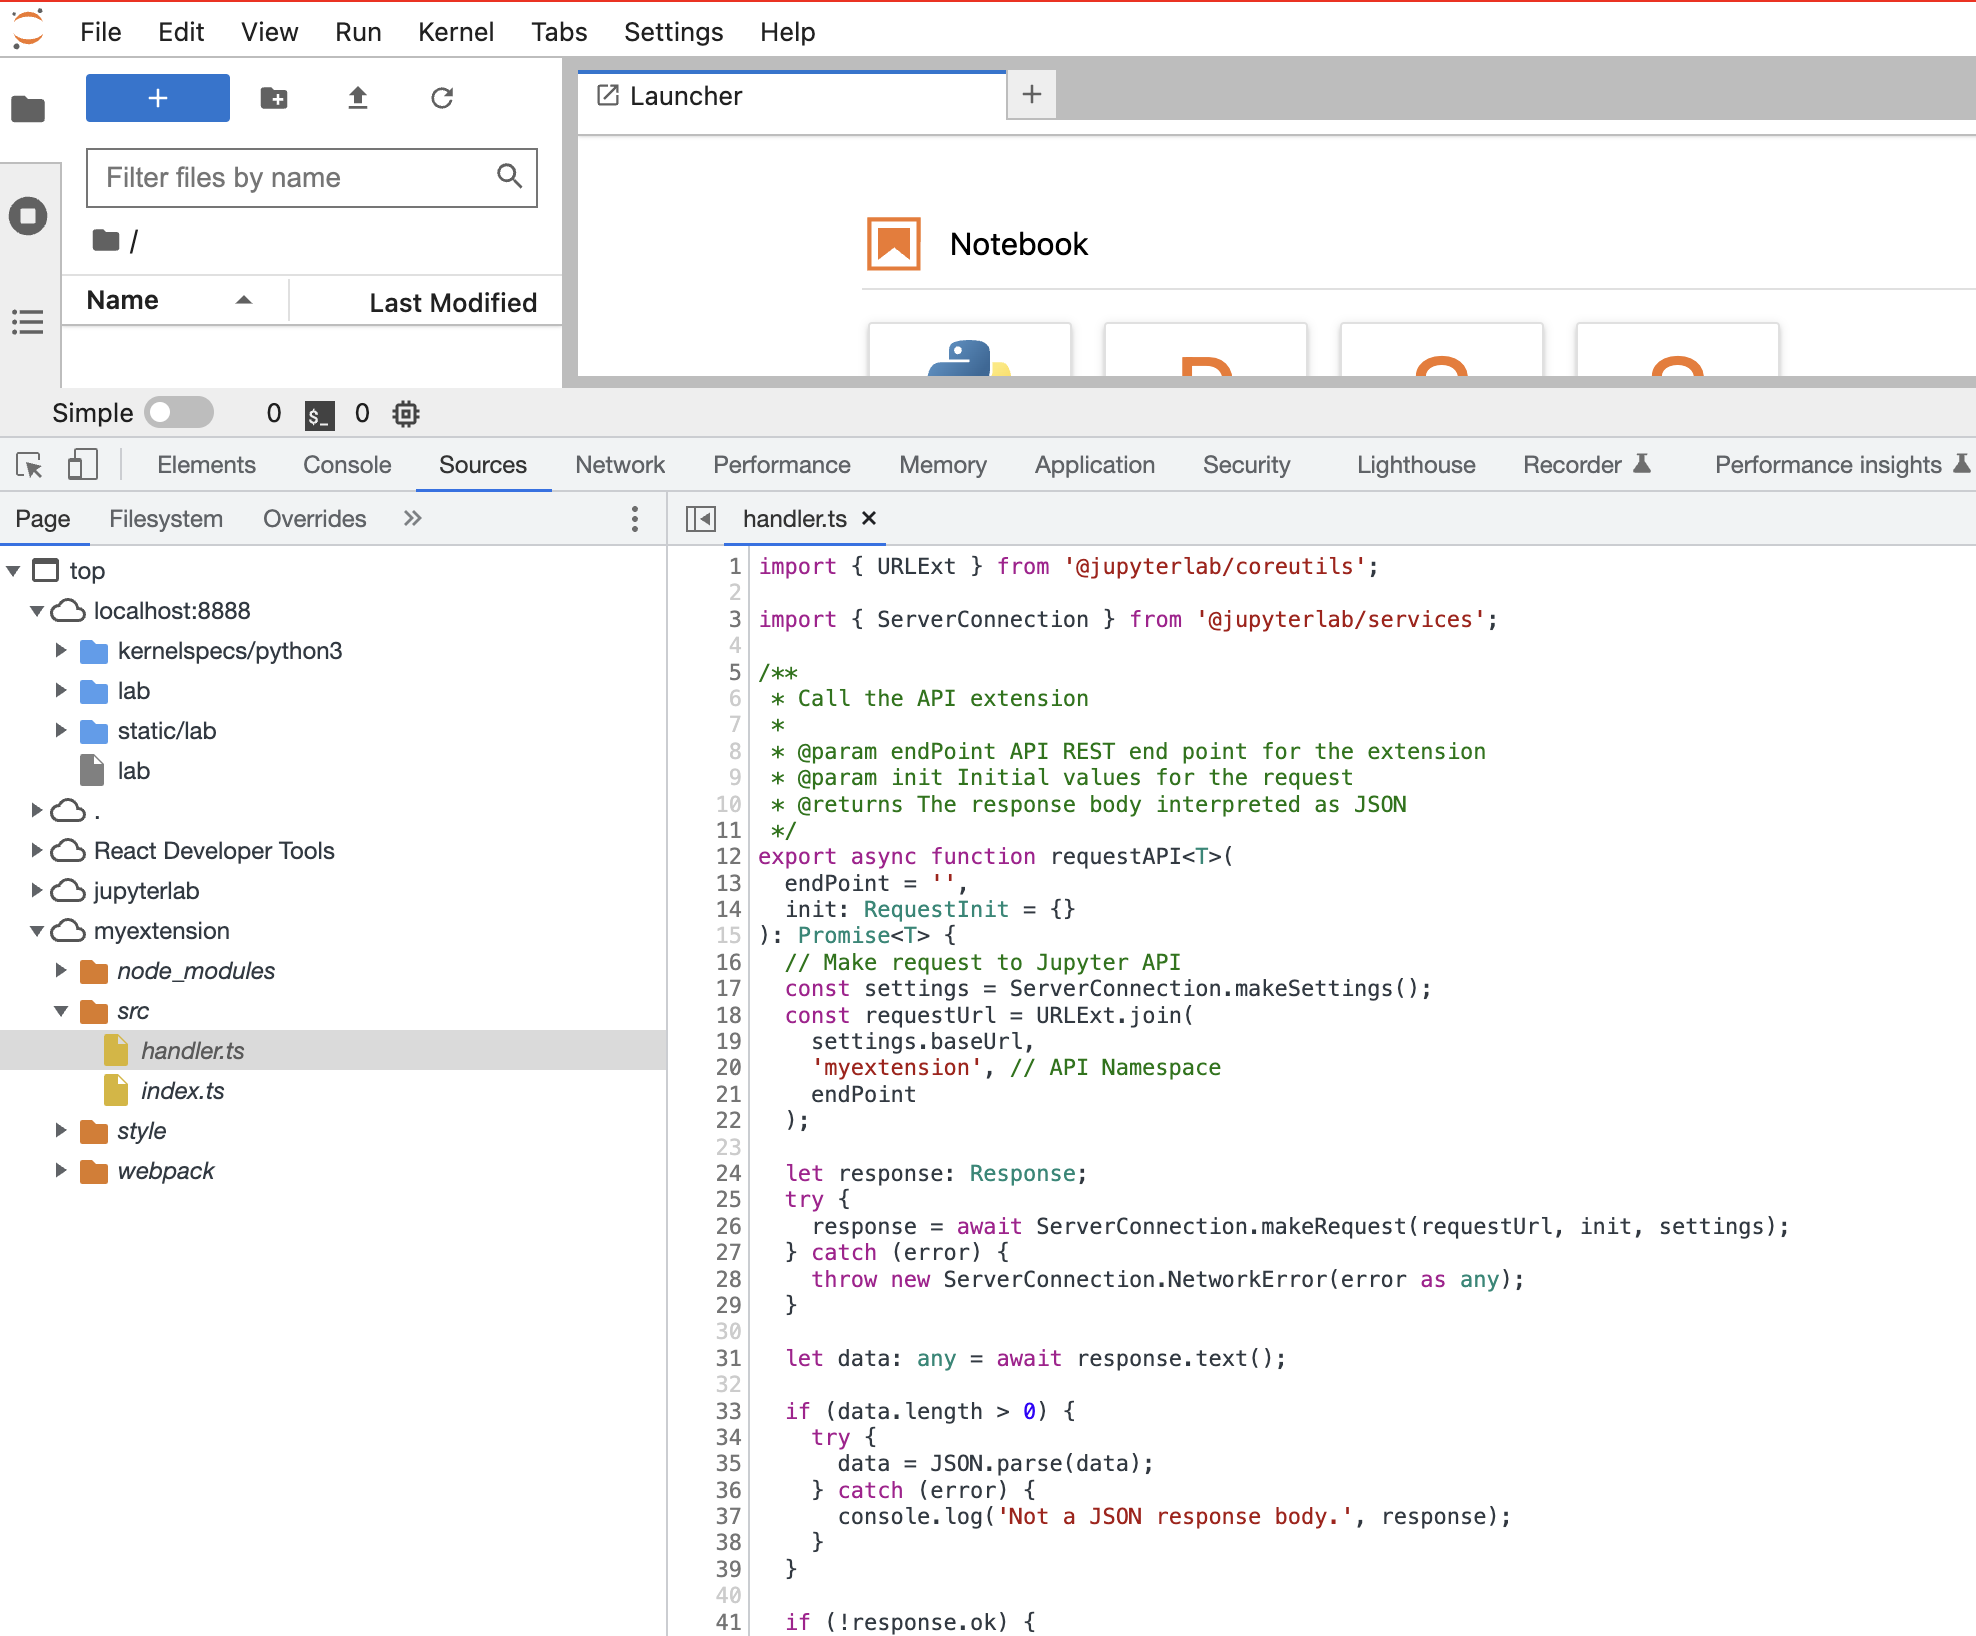Click the blue new launcher button
This screenshot has height=1636, width=1976.
pos(157,97)
